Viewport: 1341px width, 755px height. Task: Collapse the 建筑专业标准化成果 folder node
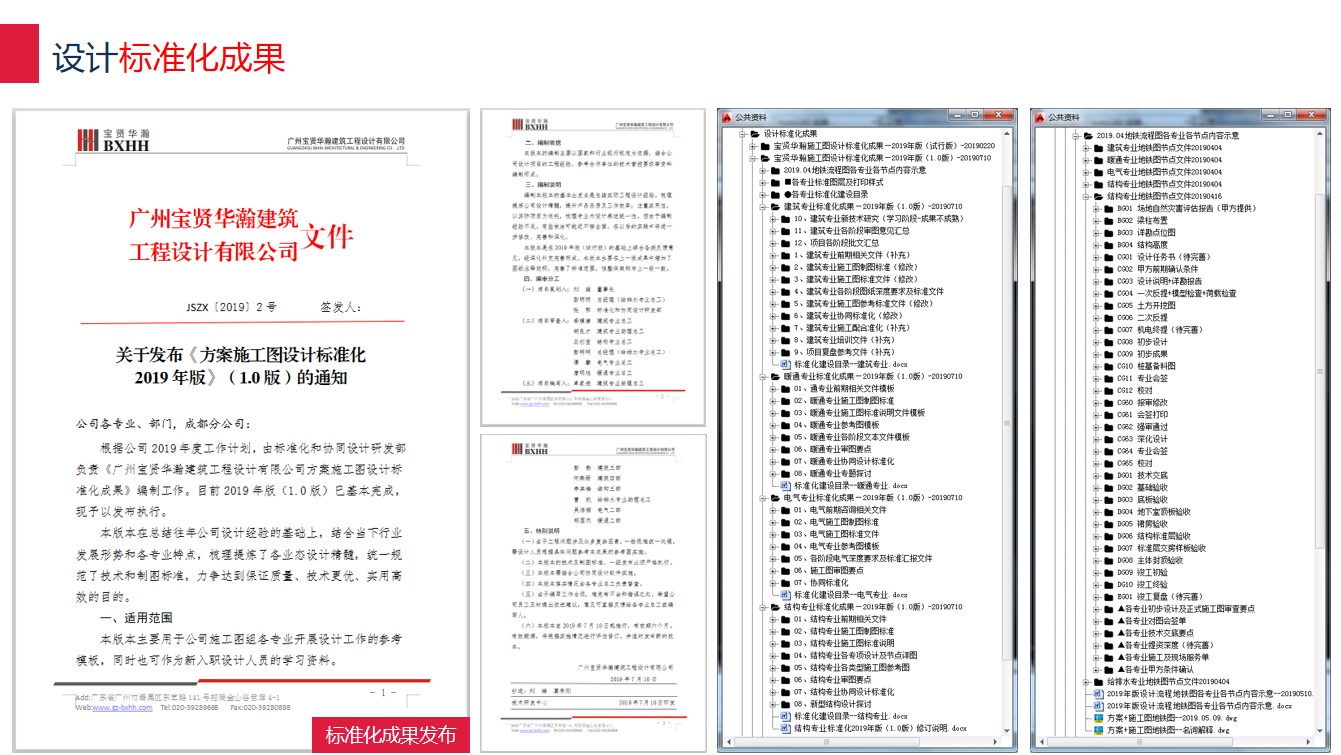coord(761,207)
